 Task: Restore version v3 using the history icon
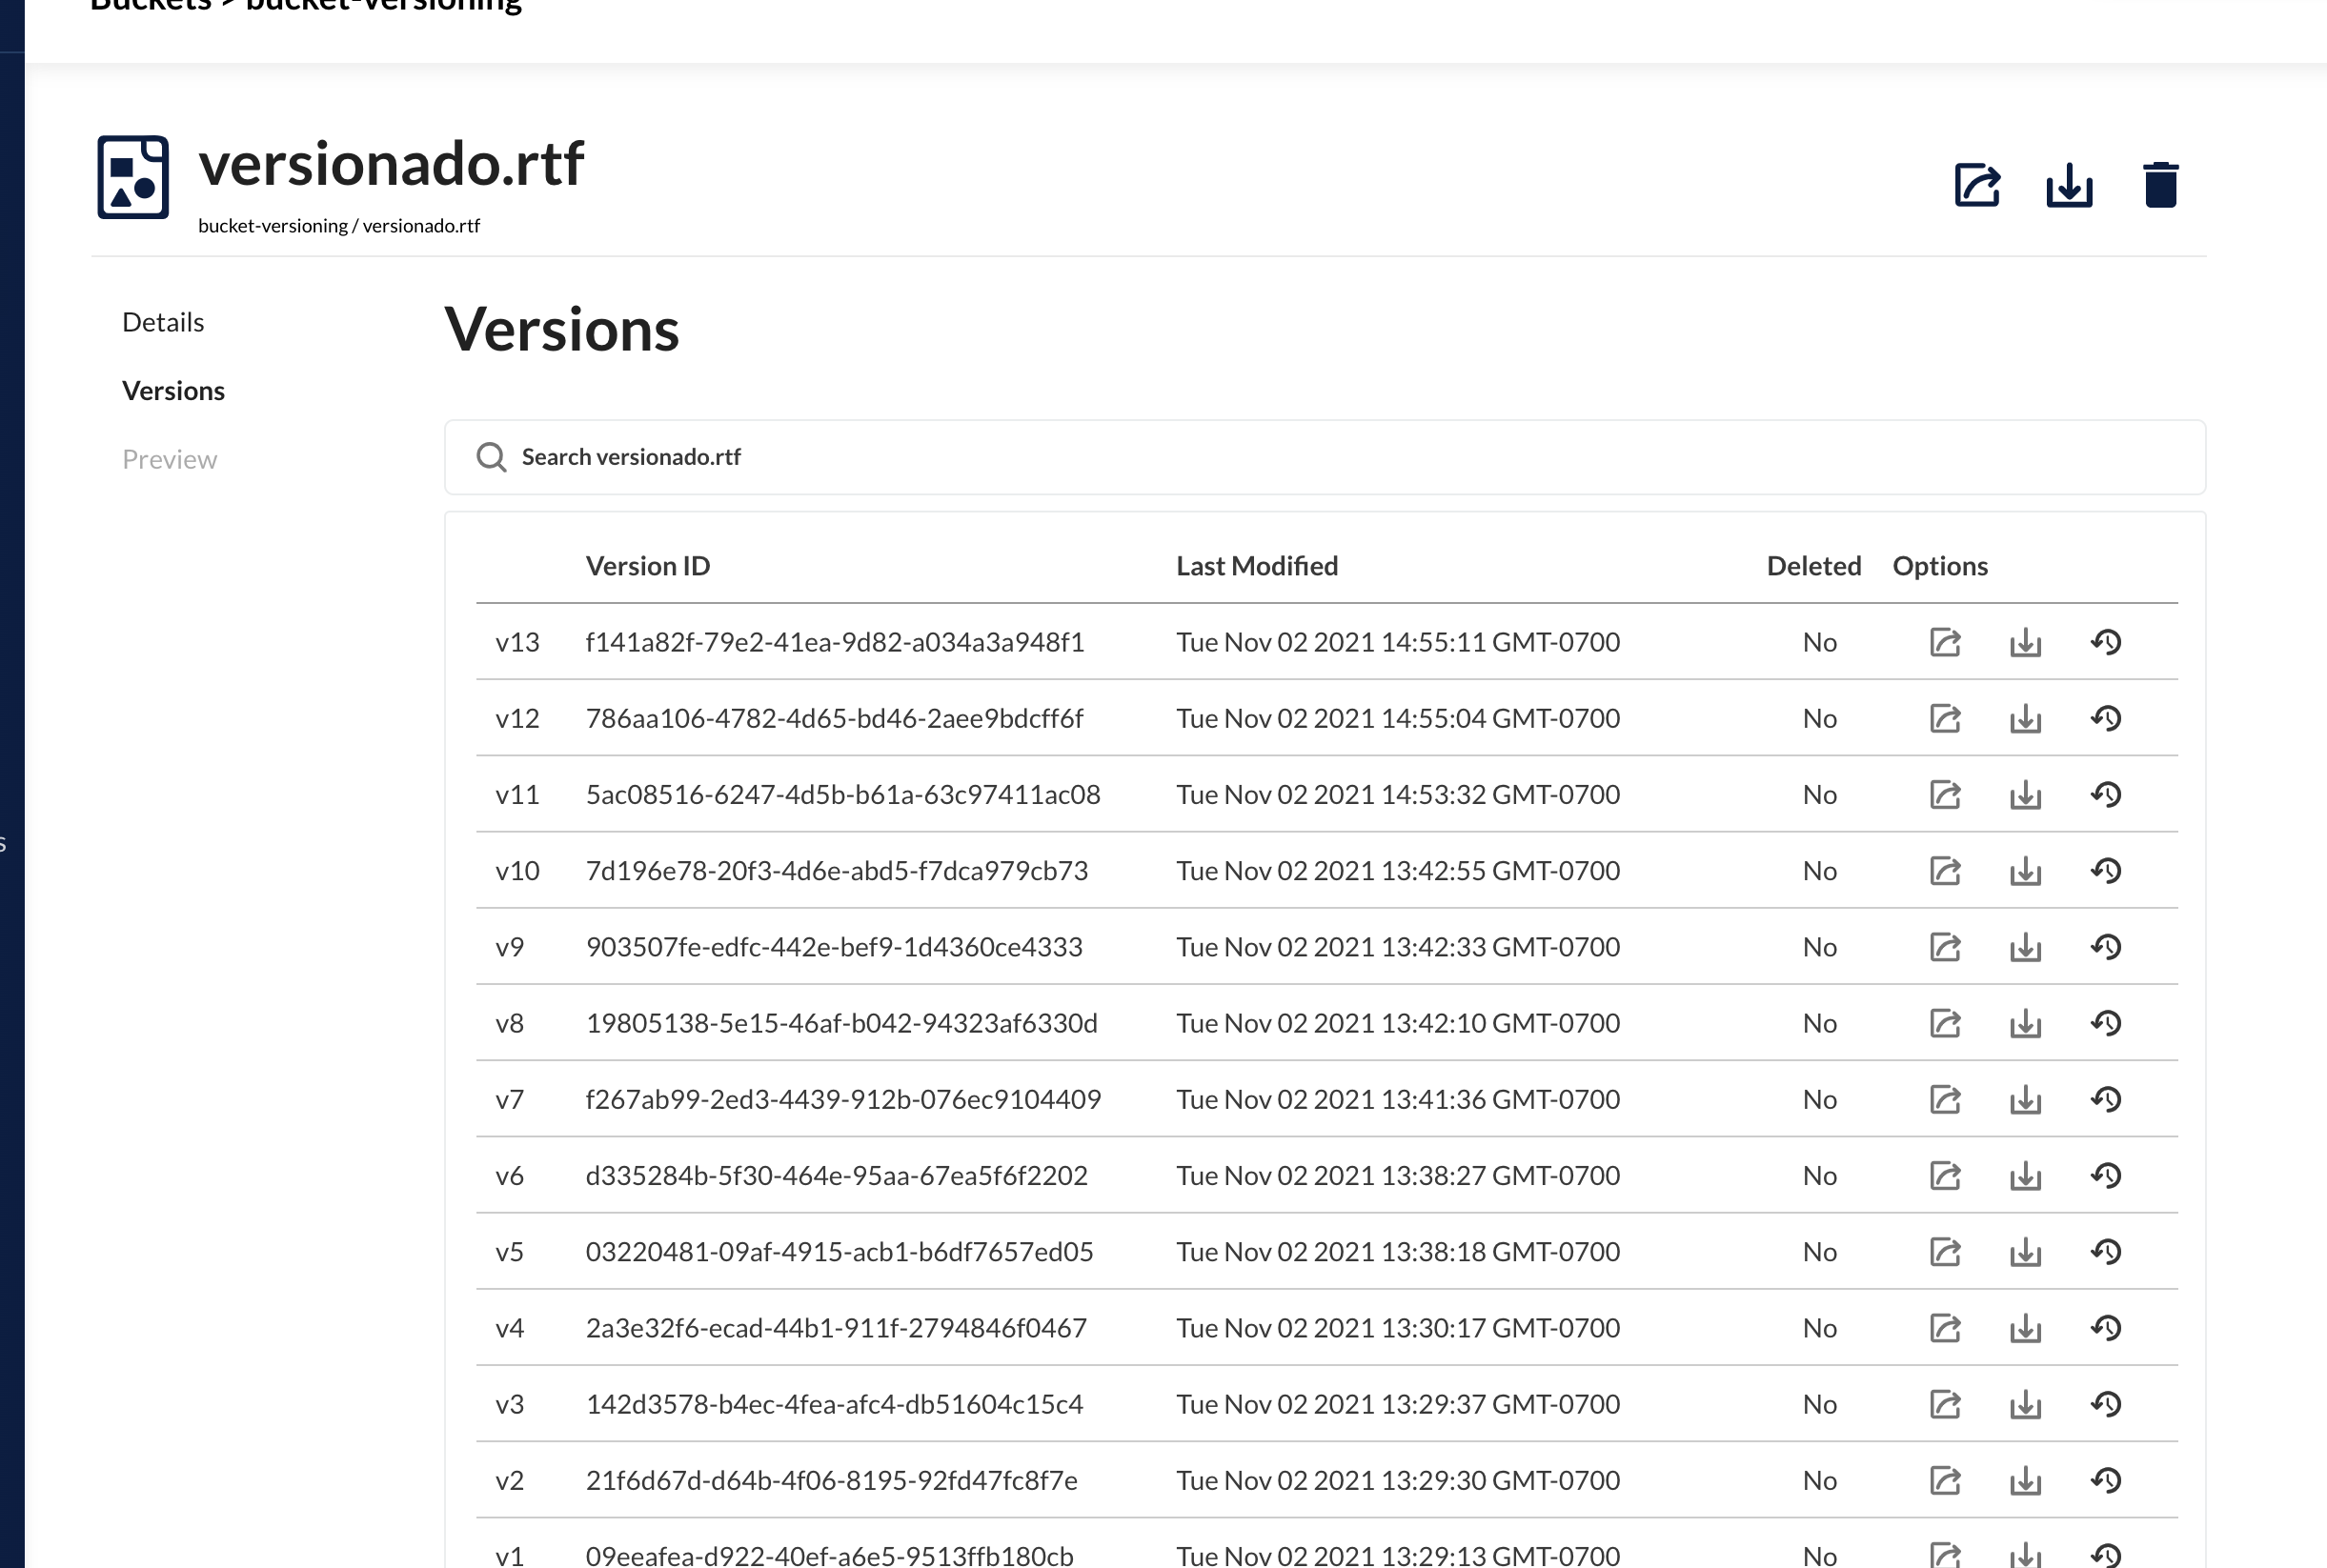click(2106, 1404)
